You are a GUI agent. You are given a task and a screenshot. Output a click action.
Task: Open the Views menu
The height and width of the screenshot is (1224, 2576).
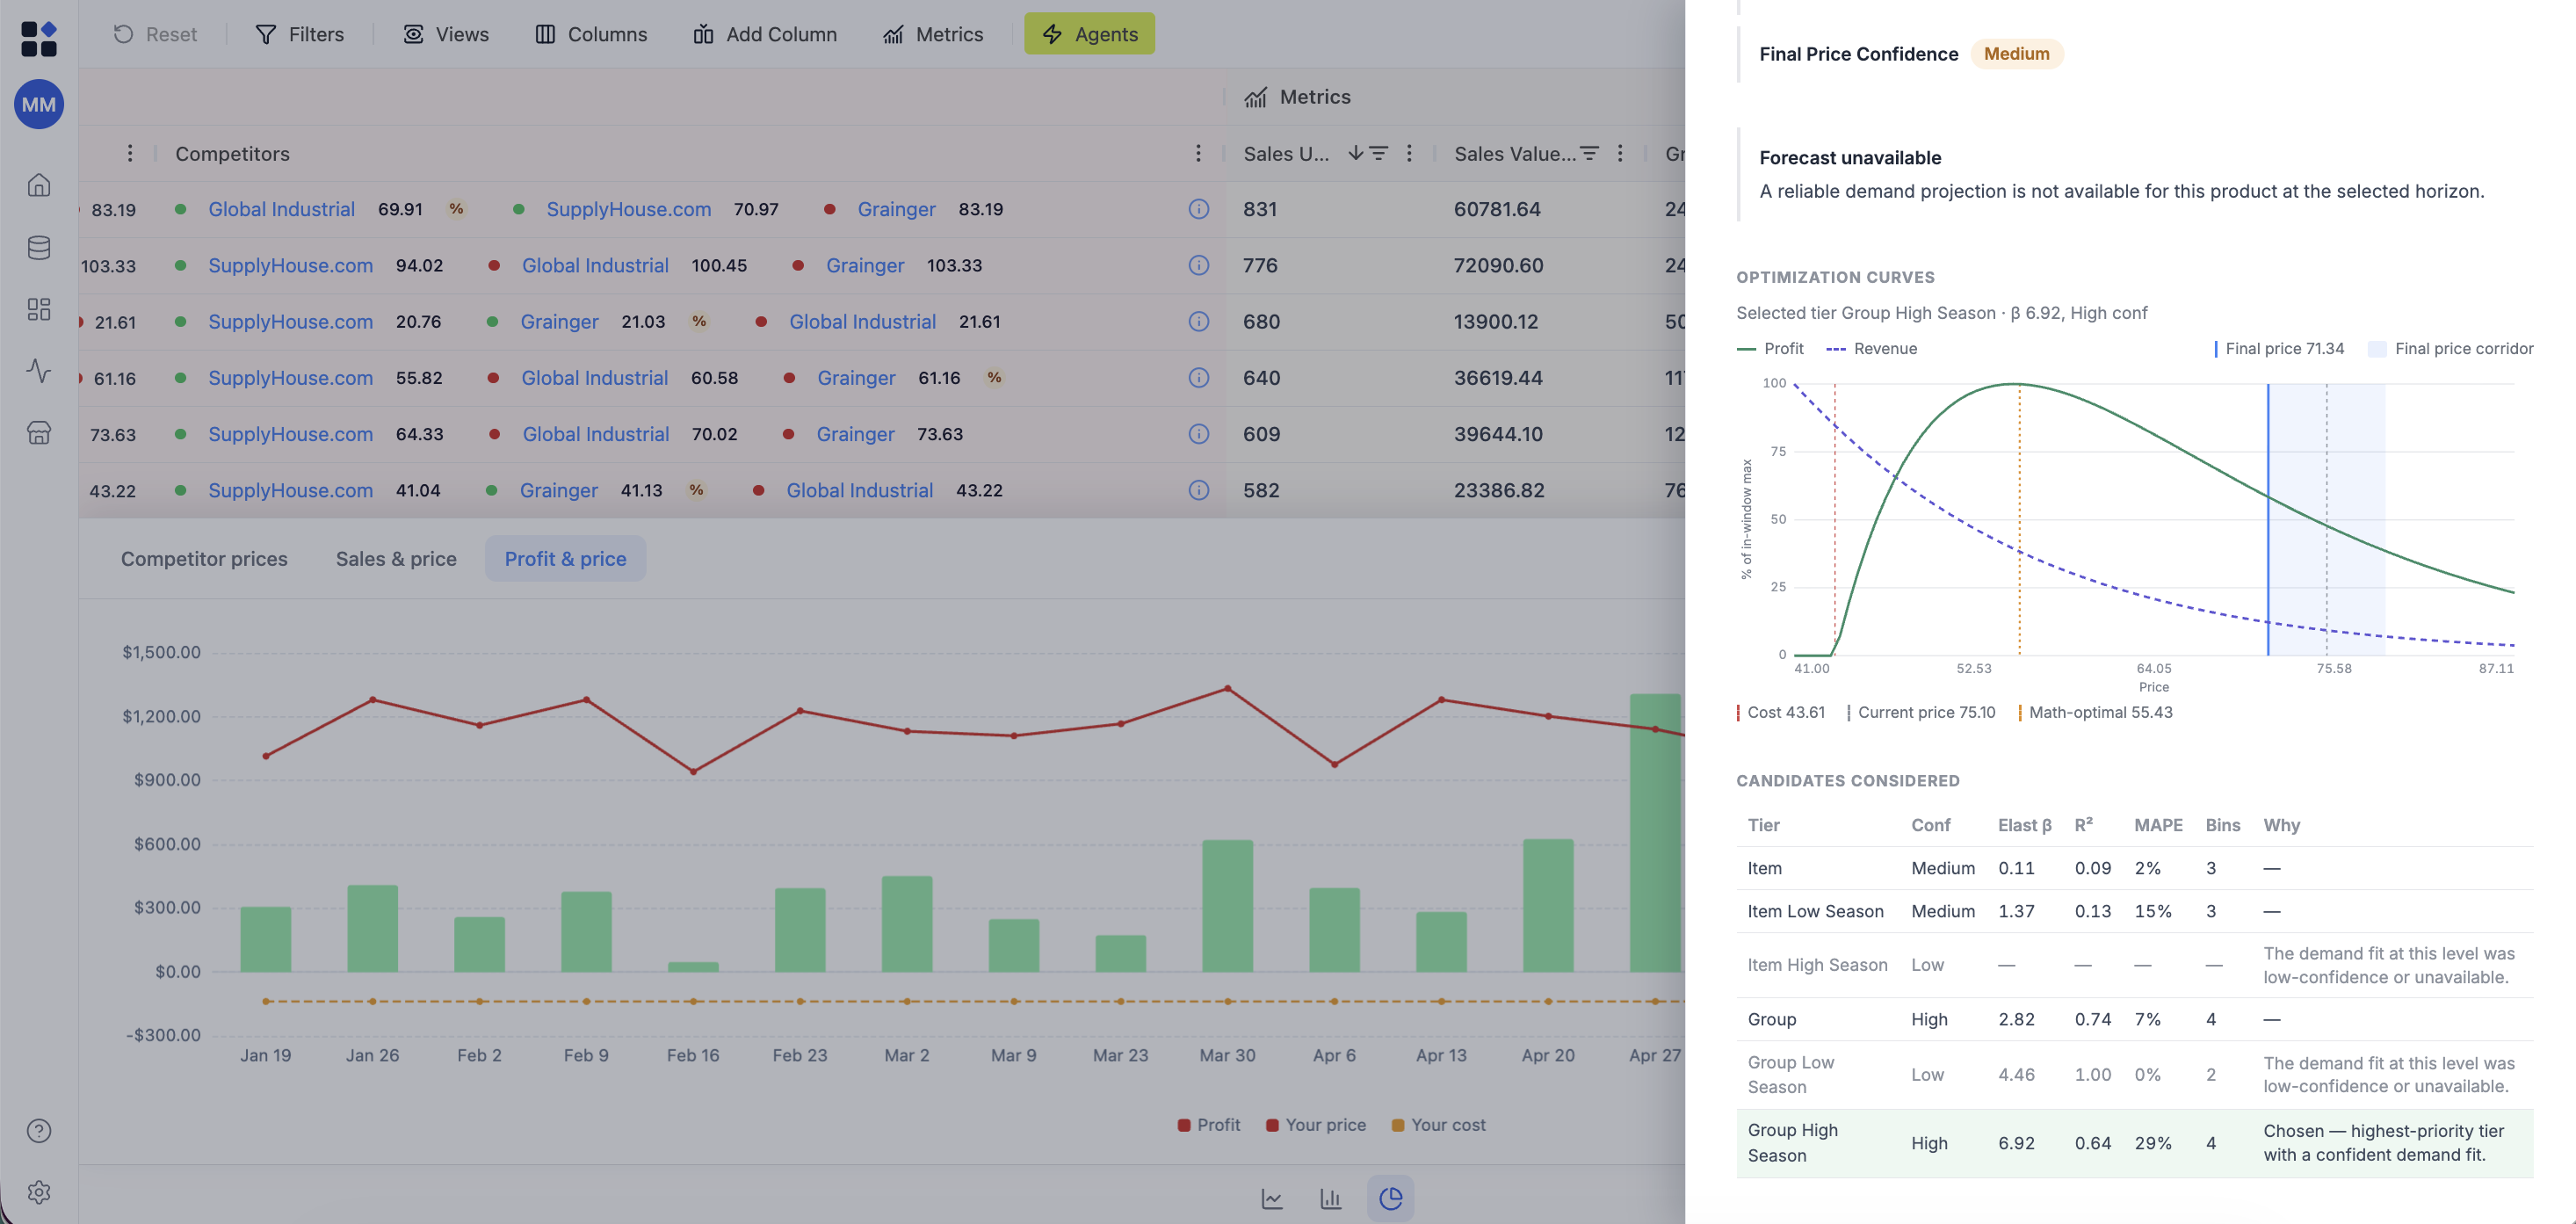click(x=446, y=34)
